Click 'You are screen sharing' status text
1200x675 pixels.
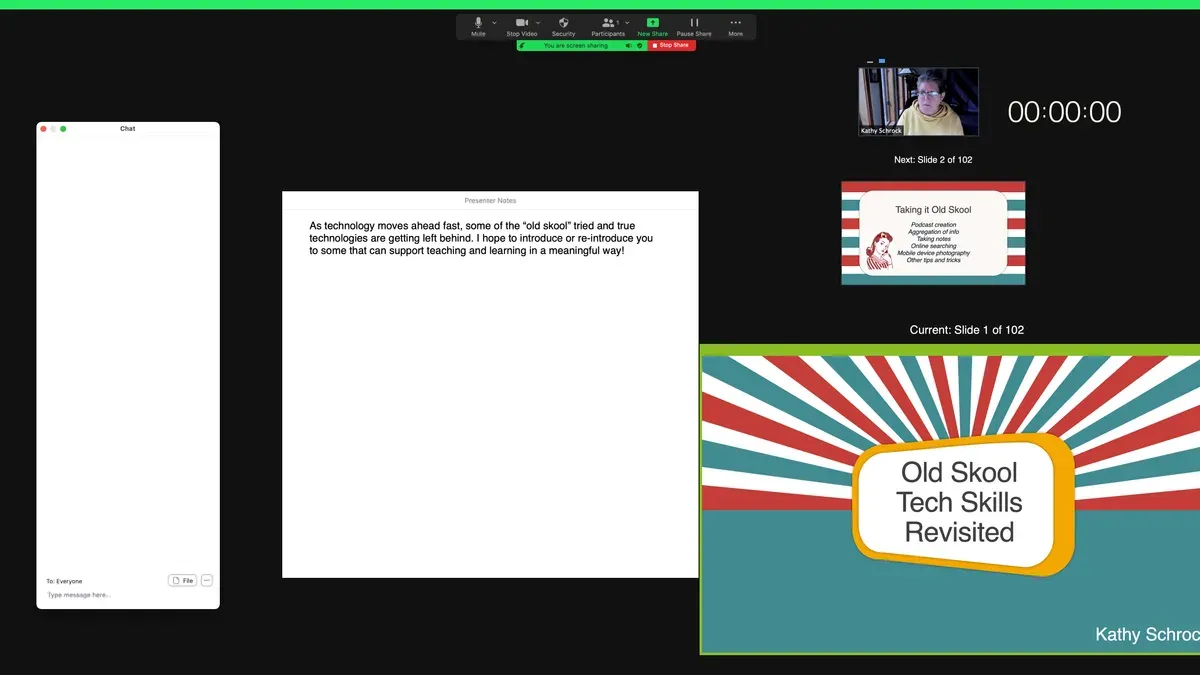pyautogui.click(x=576, y=45)
